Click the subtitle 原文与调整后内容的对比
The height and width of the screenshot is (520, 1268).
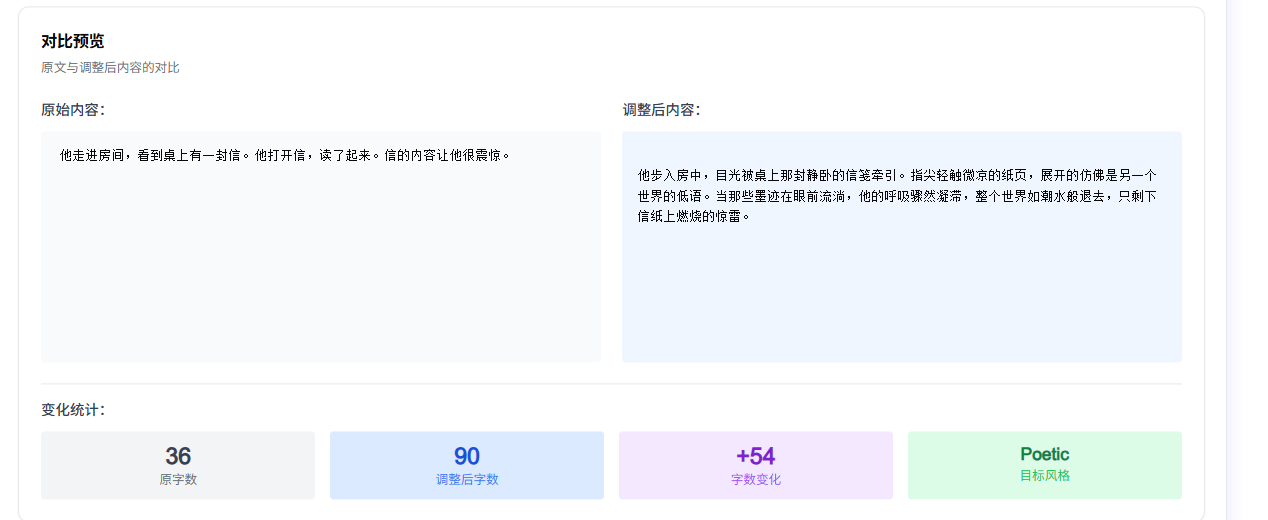tap(110, 68)
